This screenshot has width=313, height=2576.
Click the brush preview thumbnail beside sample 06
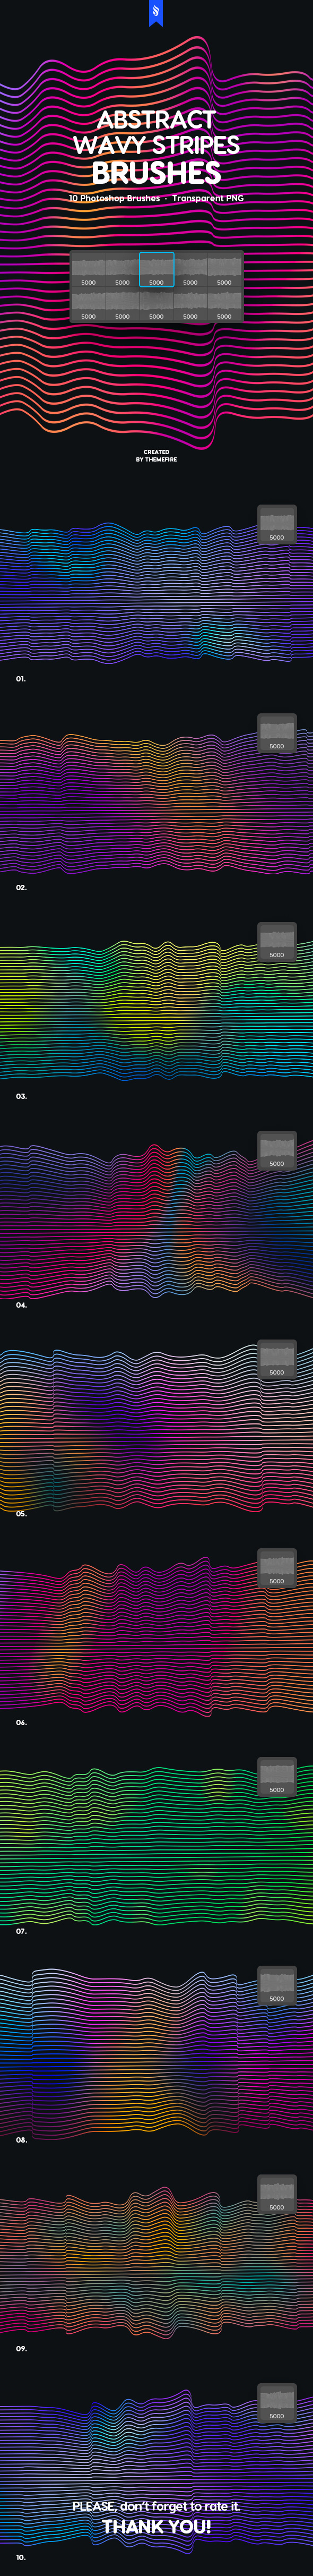277,1568
